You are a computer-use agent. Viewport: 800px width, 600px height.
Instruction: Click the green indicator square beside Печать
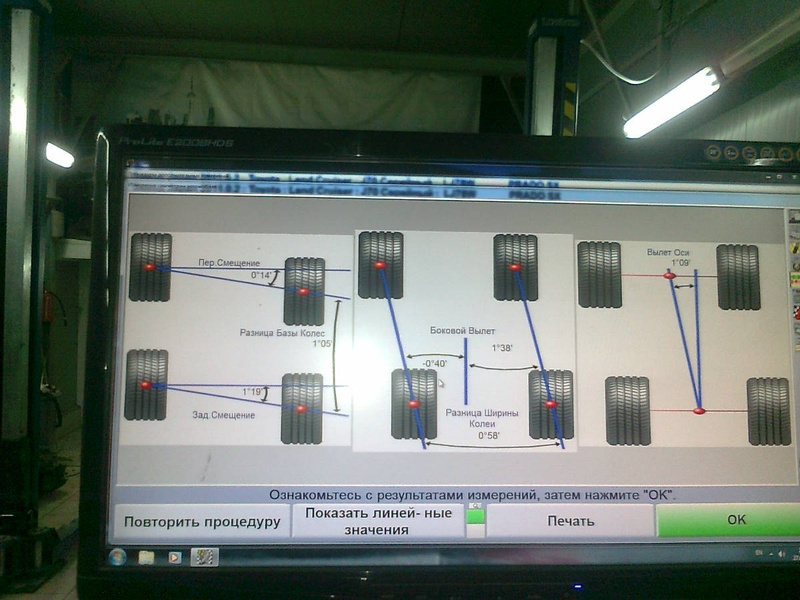coord(476,516)
